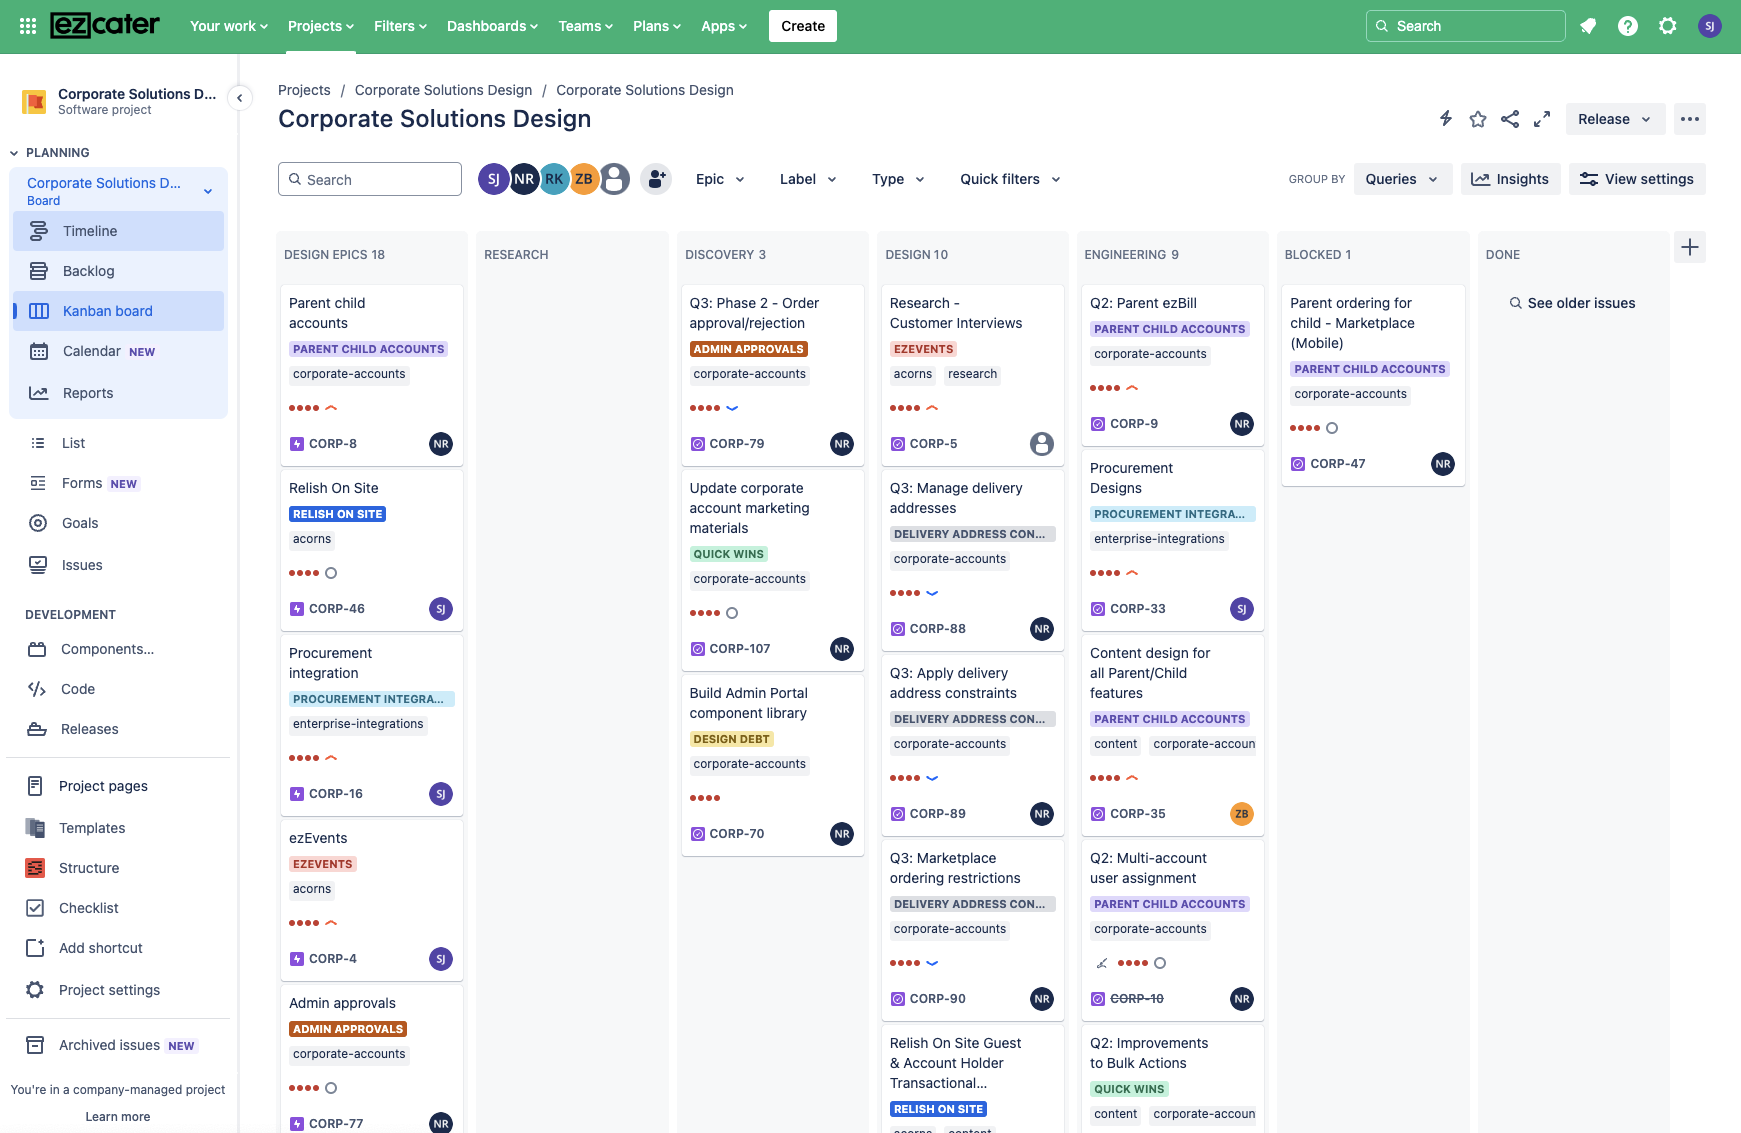
Task: Click the RELISH ON SITE label on CORP-46
Action: (x=338, y=514)
